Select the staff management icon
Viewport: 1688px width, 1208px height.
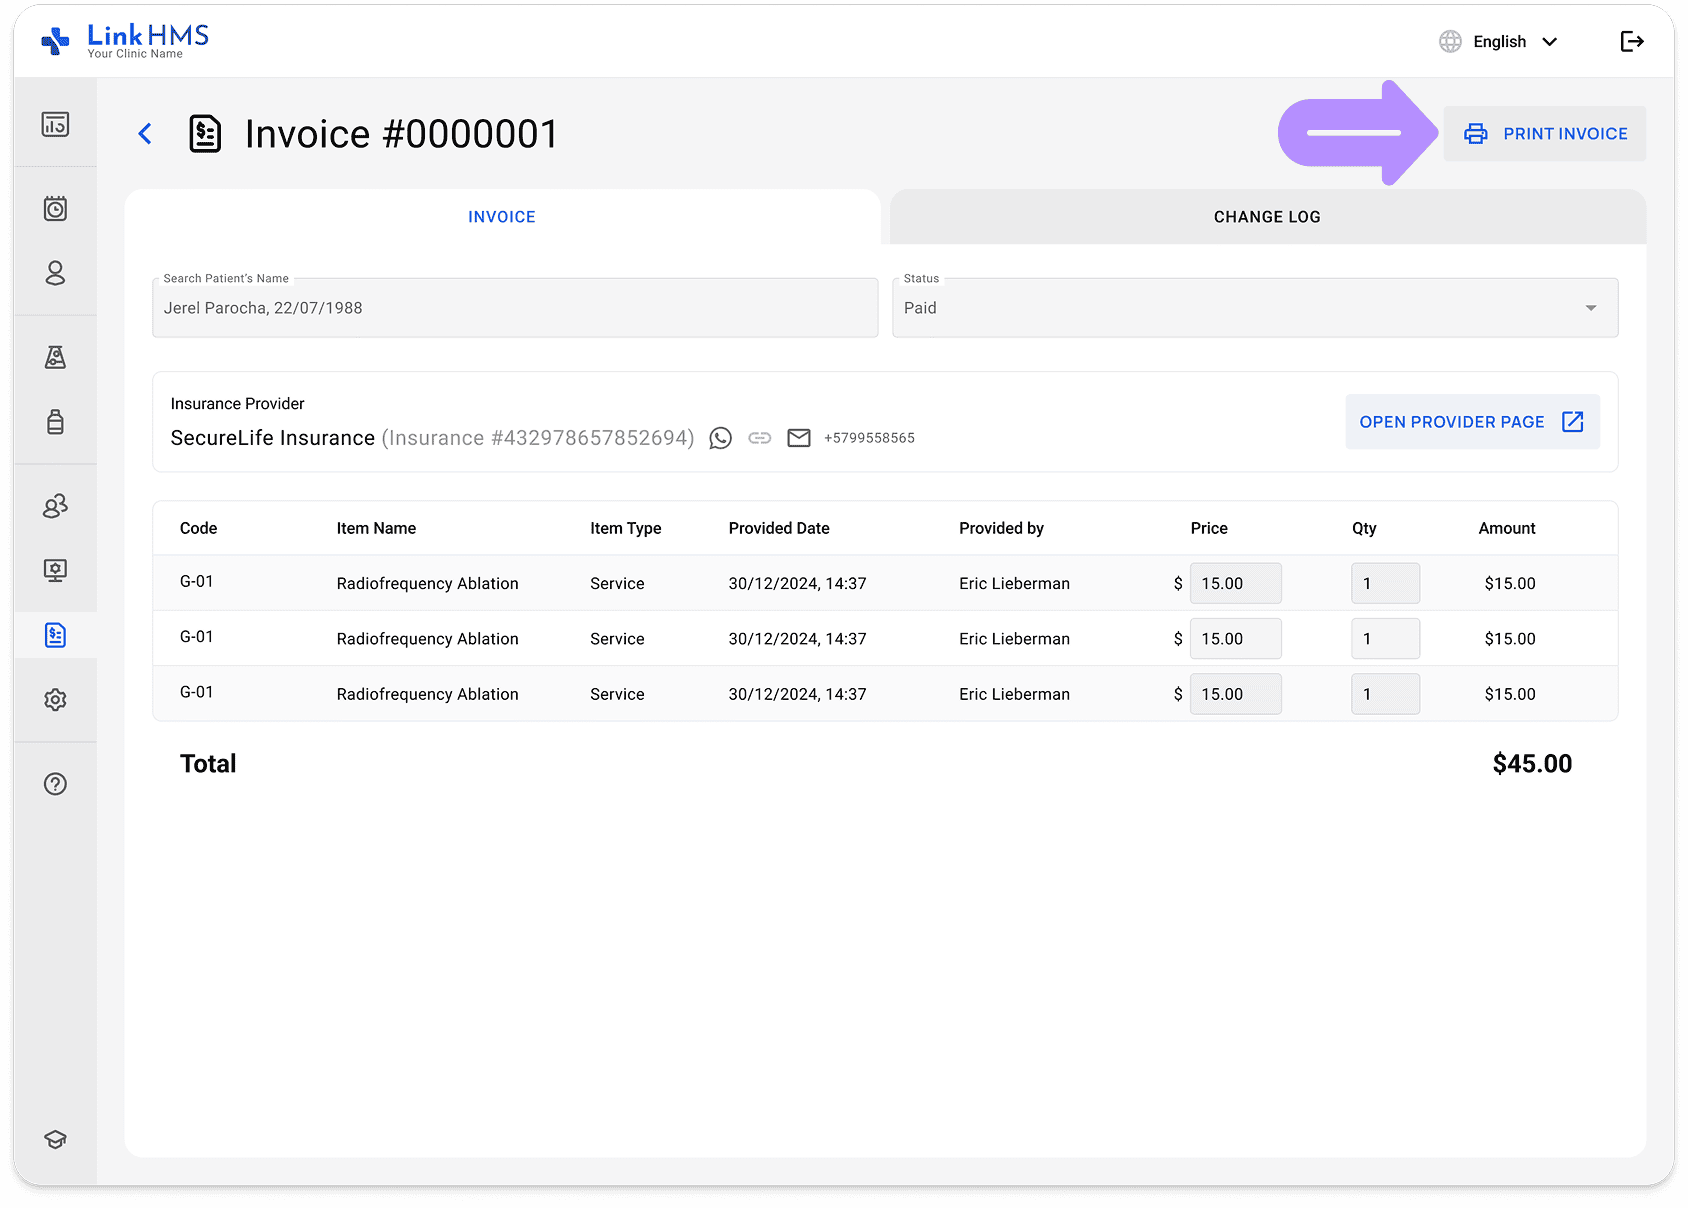point(55,506)
